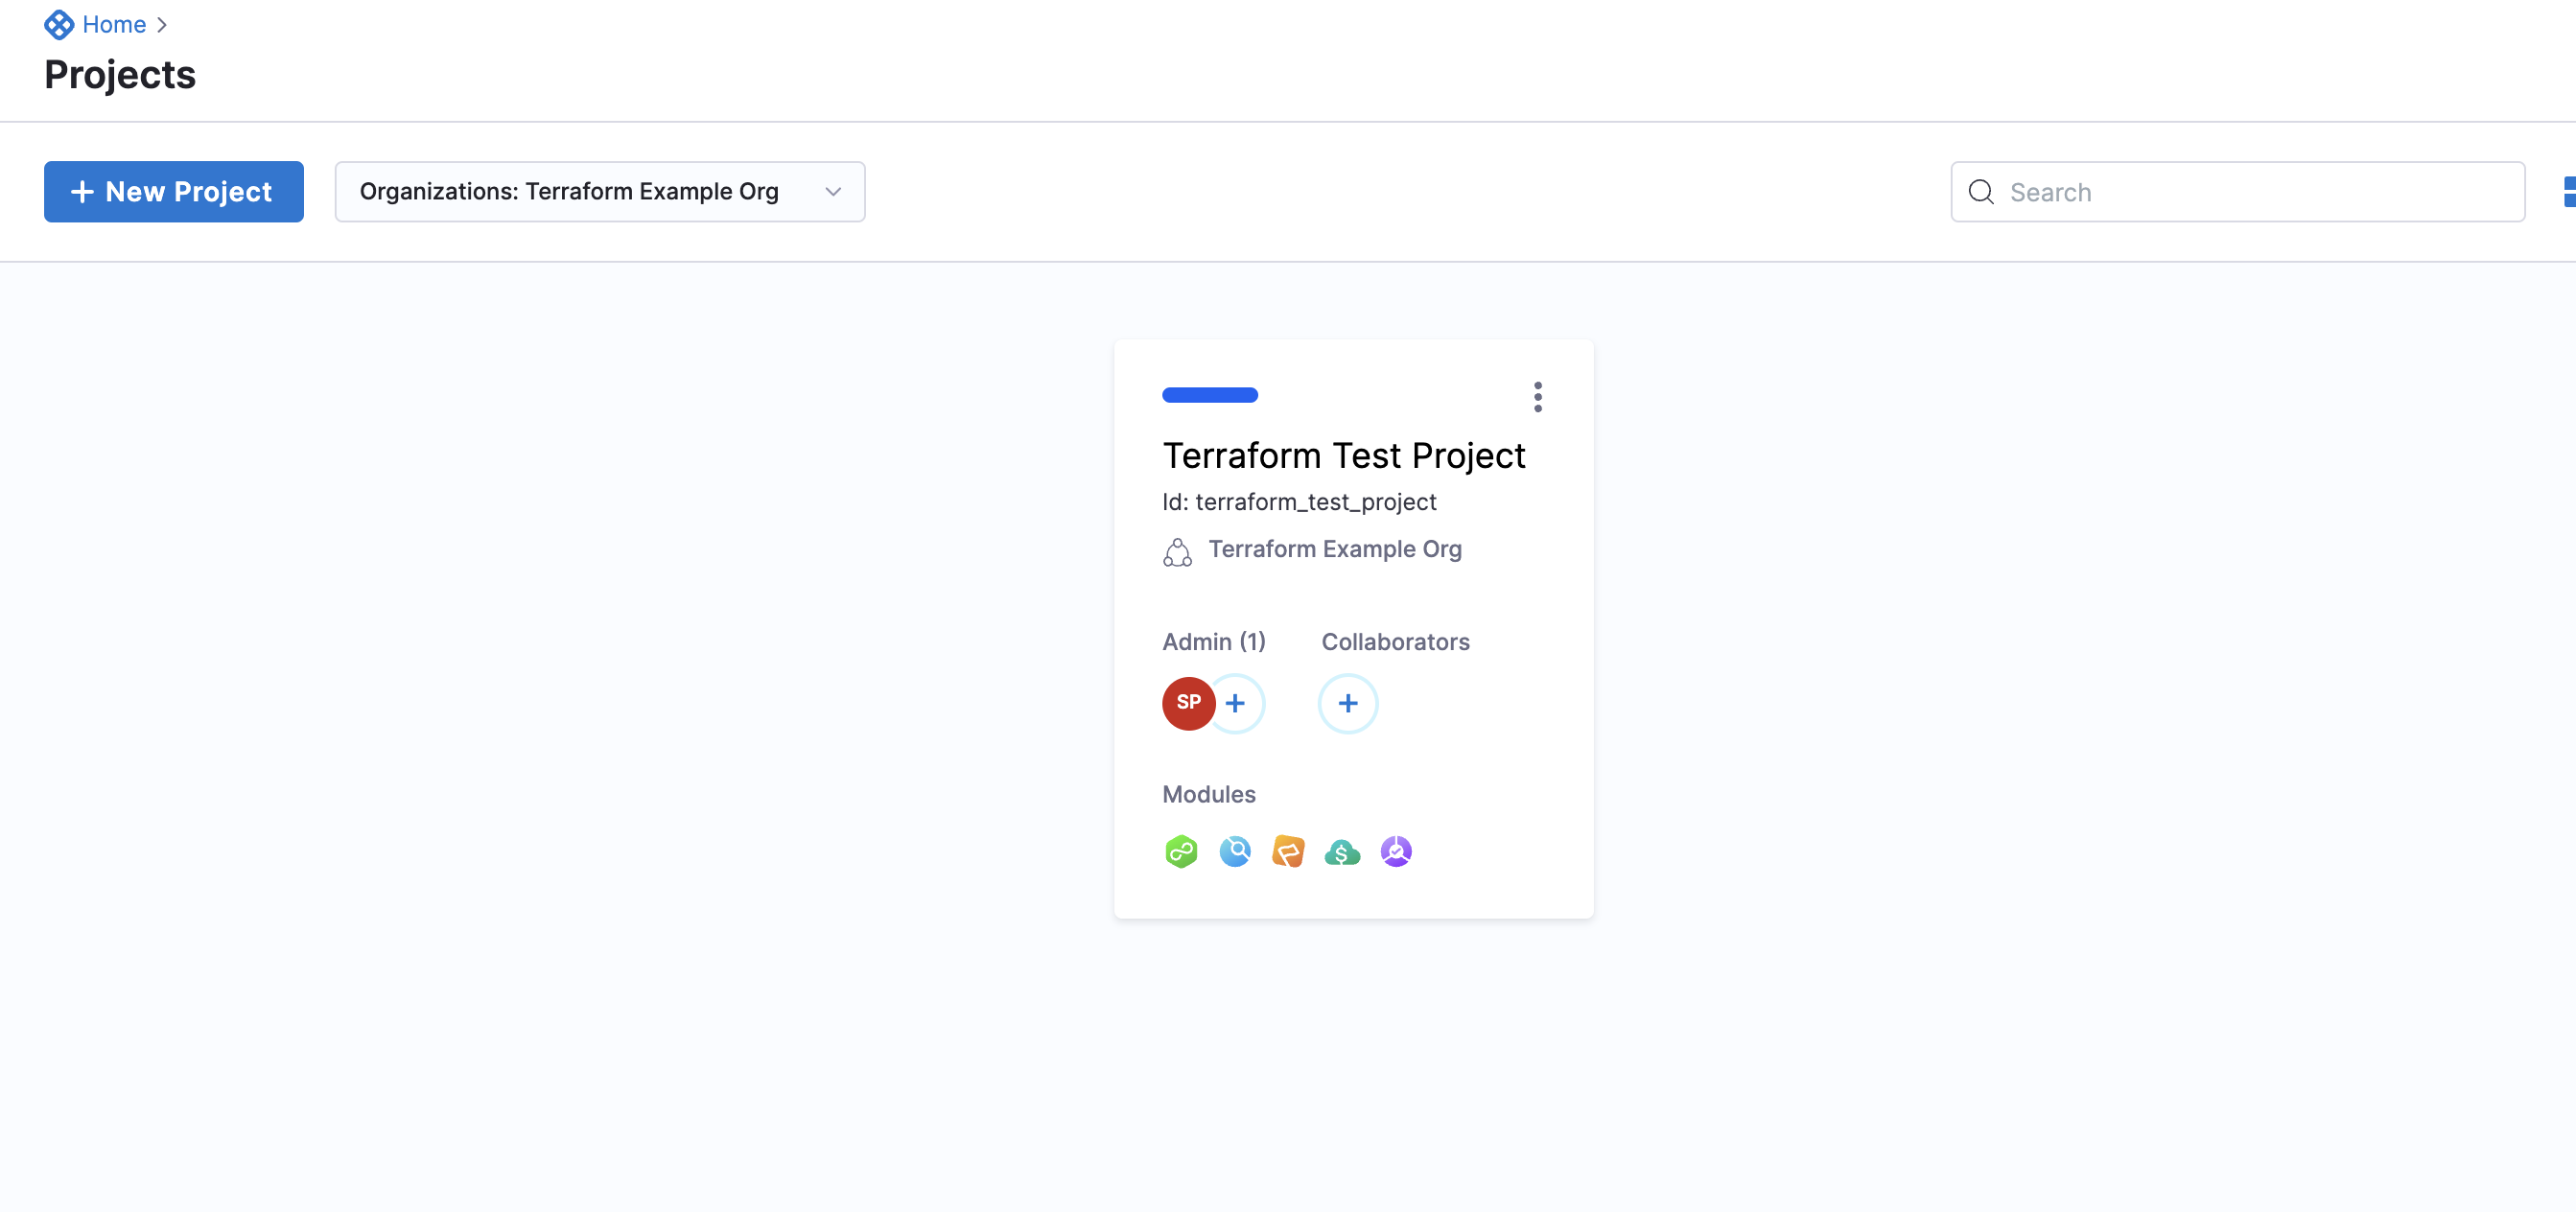Go to the Home breadcrumb link
2576x1212 pixels.
114,24
